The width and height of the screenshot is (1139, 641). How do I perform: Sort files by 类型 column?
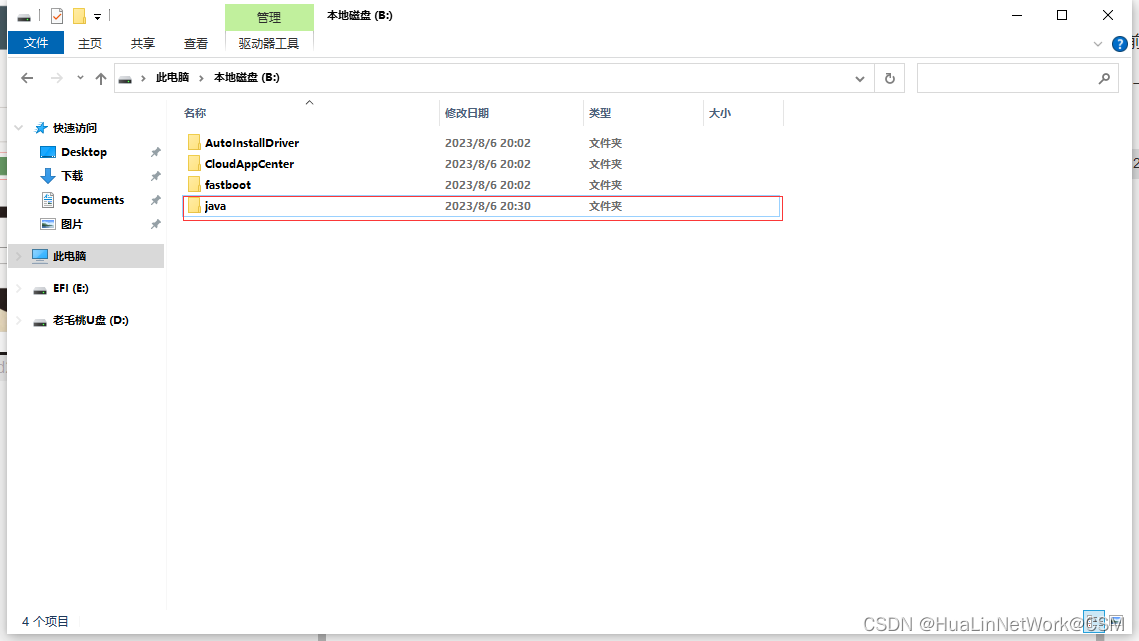pyautogui.click(x=600, y=113)
